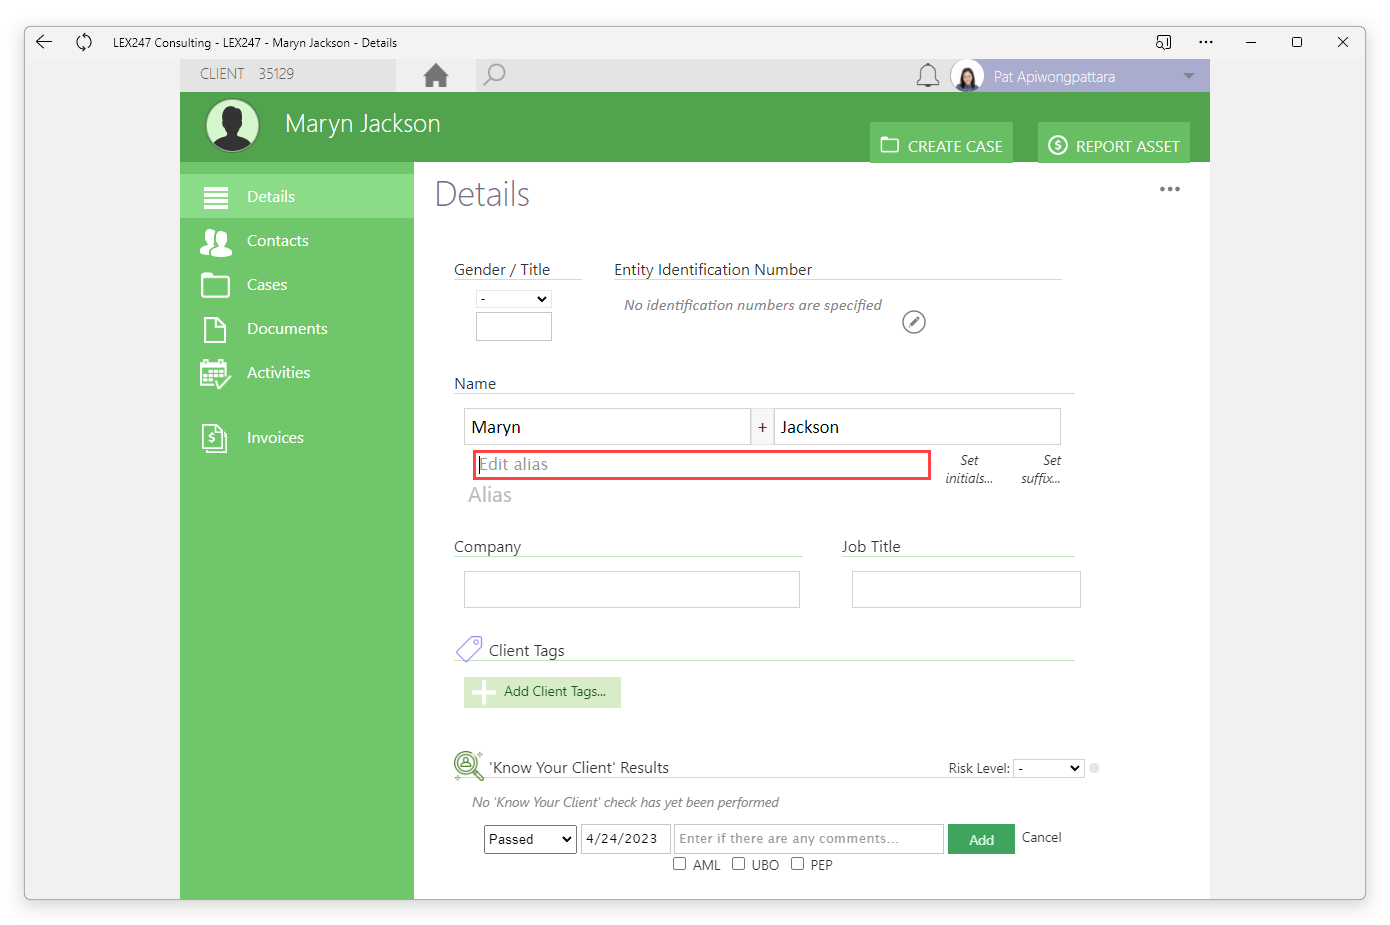This screenshot has height=925, width=1390.
Task: Expand the Pat Apiwongpattara user menu arrow
Action: click(x=1189, y=76)
